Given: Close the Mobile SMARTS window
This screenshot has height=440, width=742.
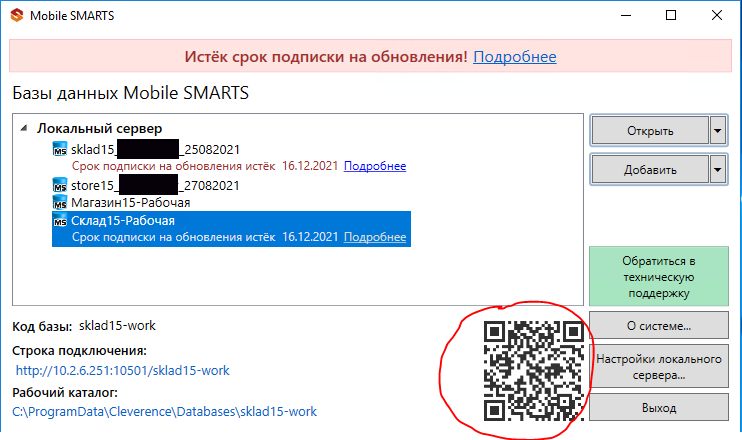Looking at the screenshot, I should [x=717, y=15].
